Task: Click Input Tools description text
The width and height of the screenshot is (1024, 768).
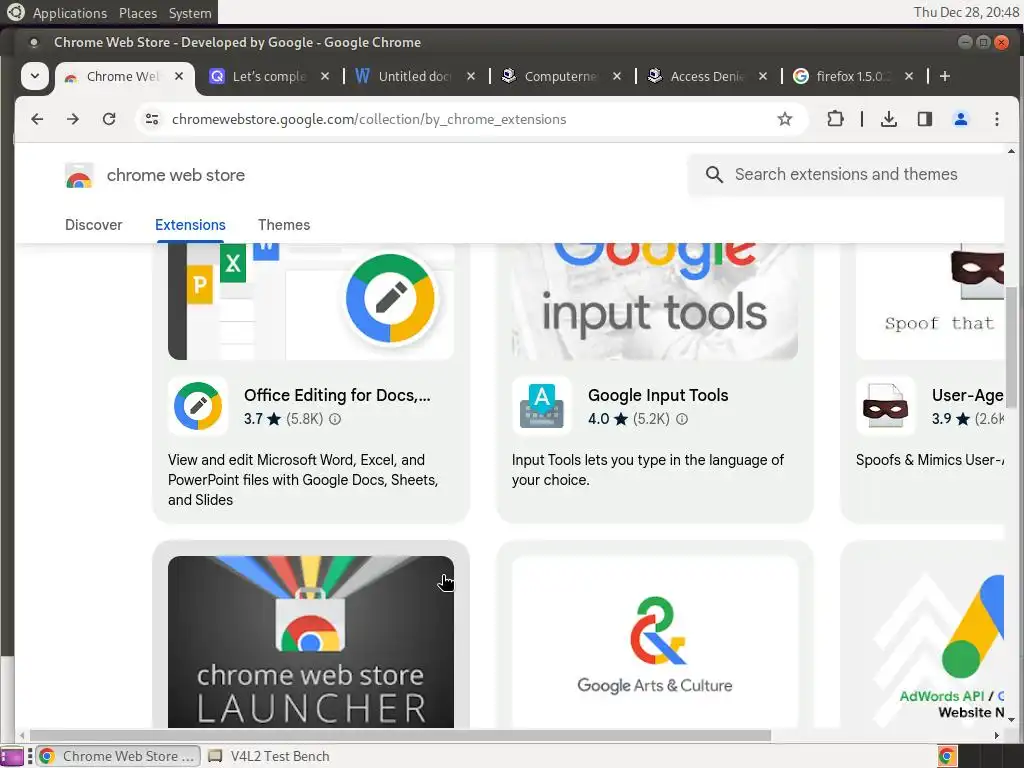Action: click(648, 470)
